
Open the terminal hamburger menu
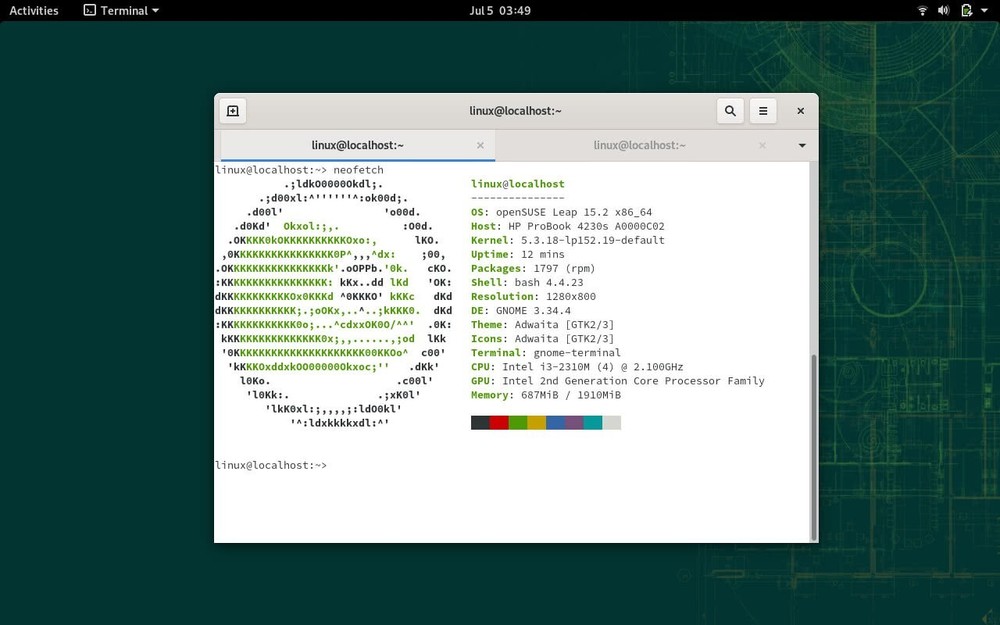(x=763, y=111)
